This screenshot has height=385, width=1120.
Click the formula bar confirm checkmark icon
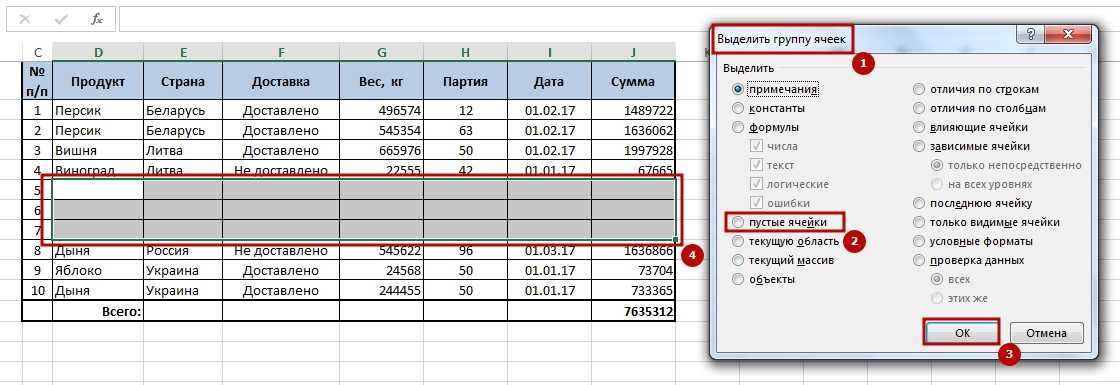[61, 19]
